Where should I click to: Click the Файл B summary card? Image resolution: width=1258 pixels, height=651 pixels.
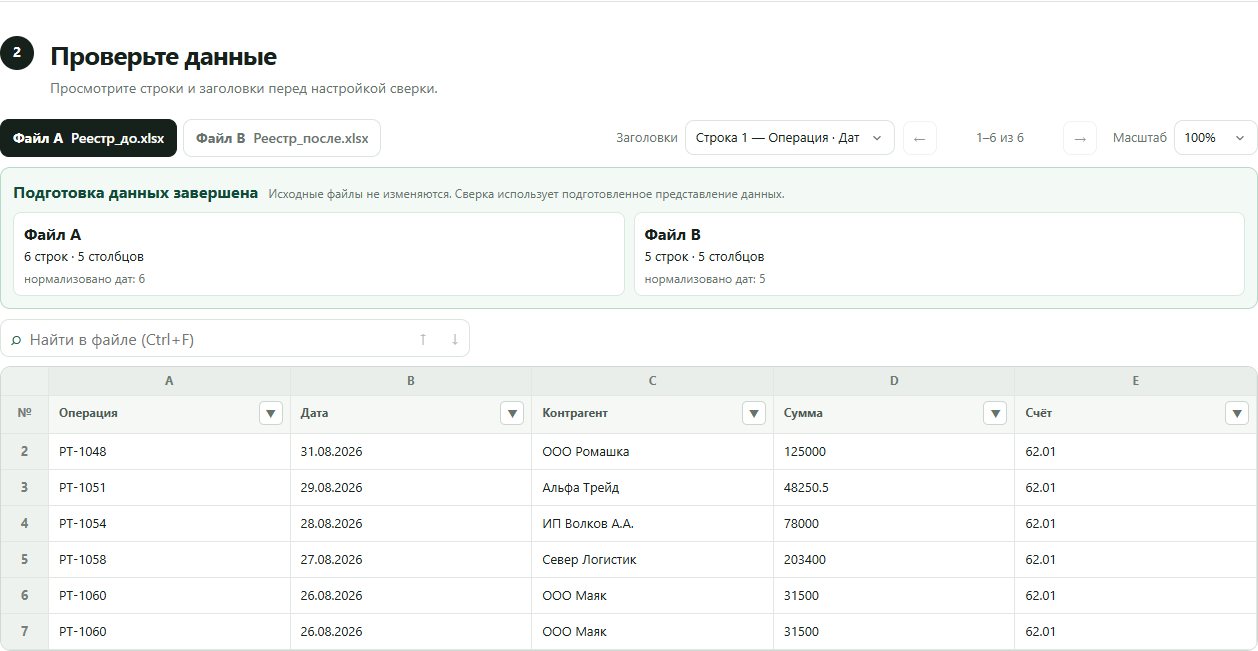pyautogui.click(x=939, y=254)
